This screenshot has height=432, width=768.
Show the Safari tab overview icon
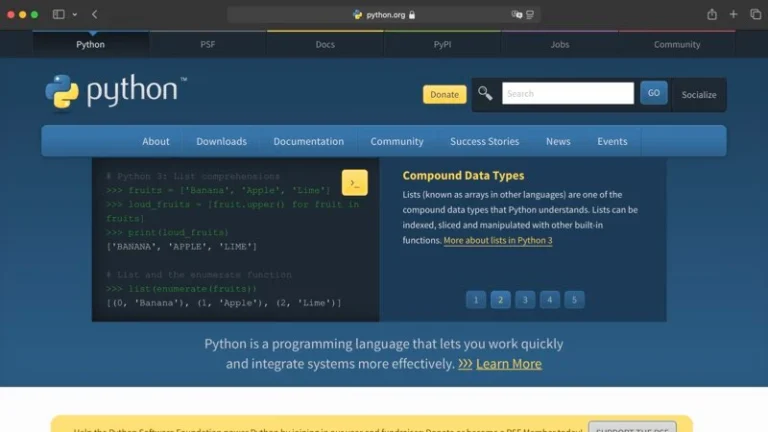coord(755,14)
